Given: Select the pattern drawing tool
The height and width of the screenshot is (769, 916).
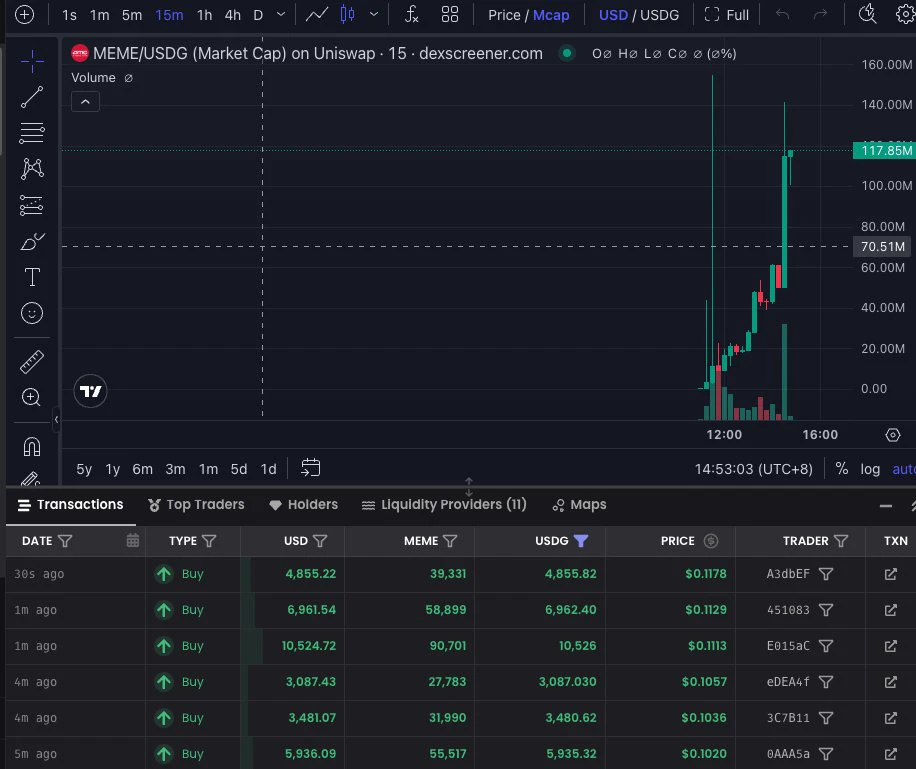Looking at the screenshot, I should (32, 169).
